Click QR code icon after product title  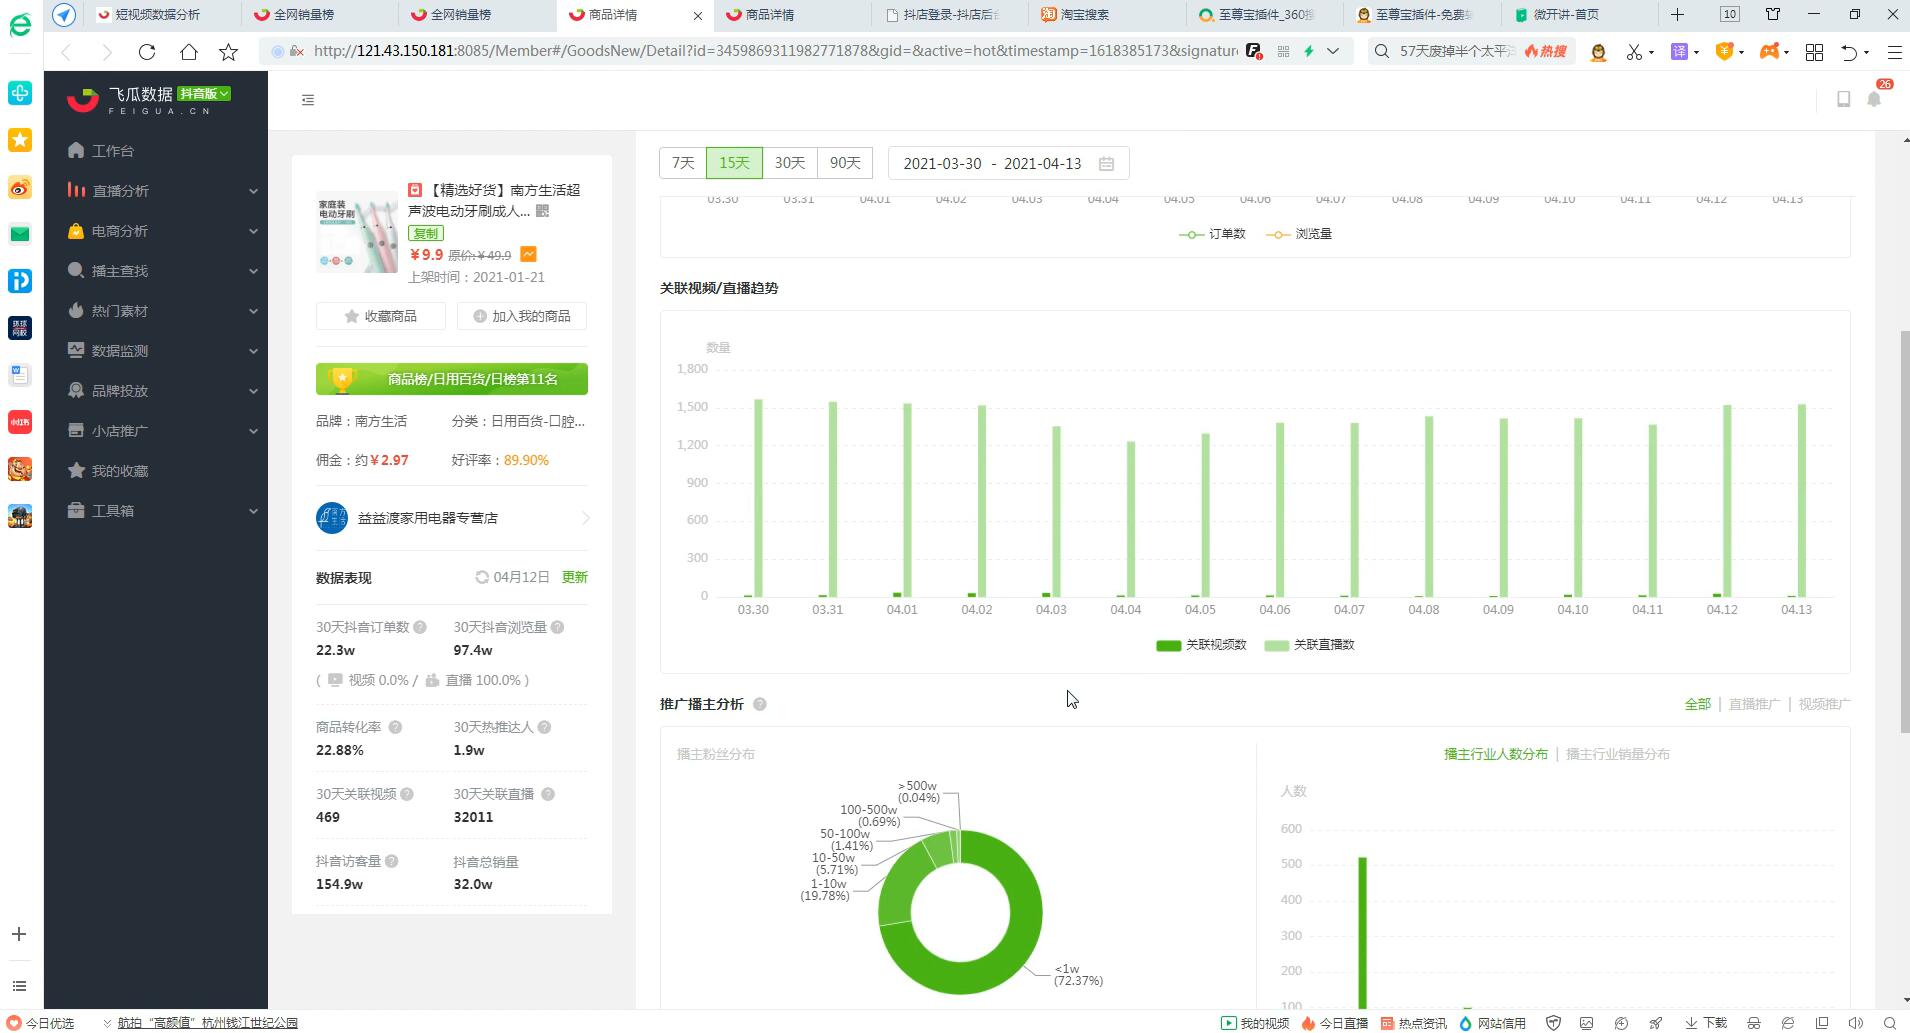(542, 211)
